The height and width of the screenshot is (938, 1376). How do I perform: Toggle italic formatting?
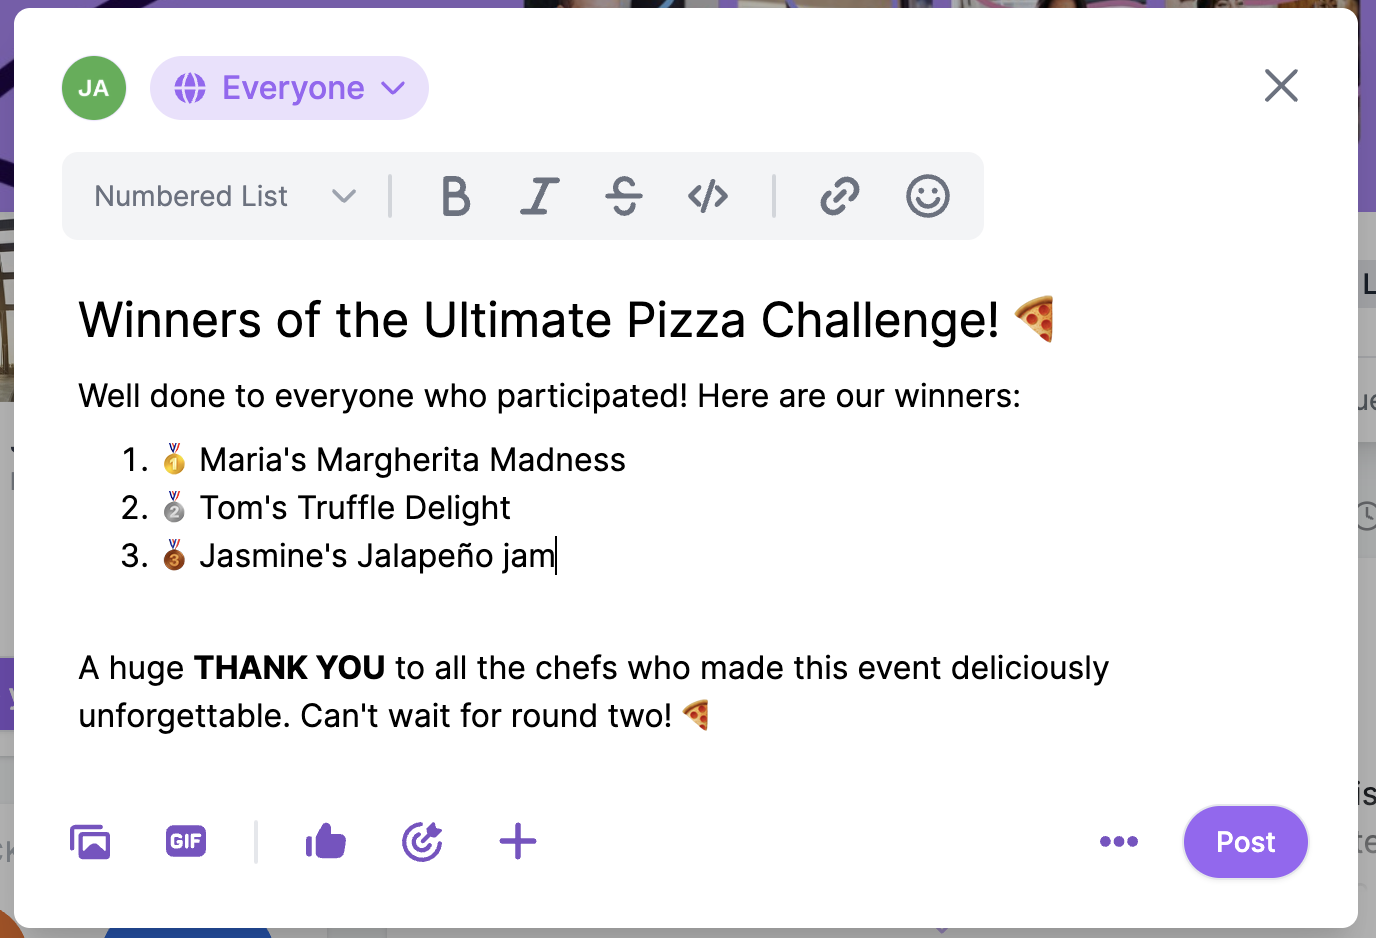540,196
